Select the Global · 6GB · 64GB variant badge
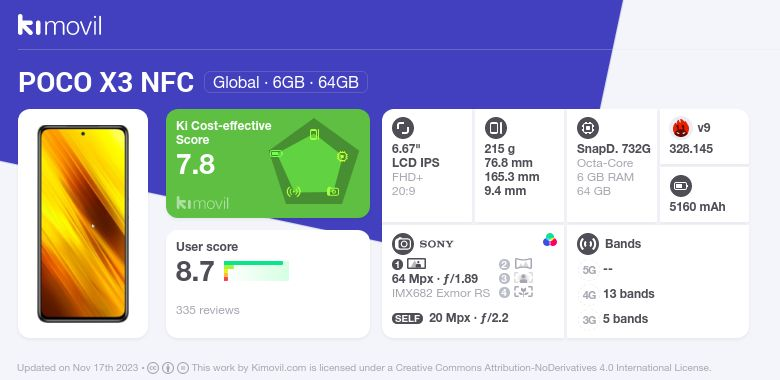 point(286,82)
